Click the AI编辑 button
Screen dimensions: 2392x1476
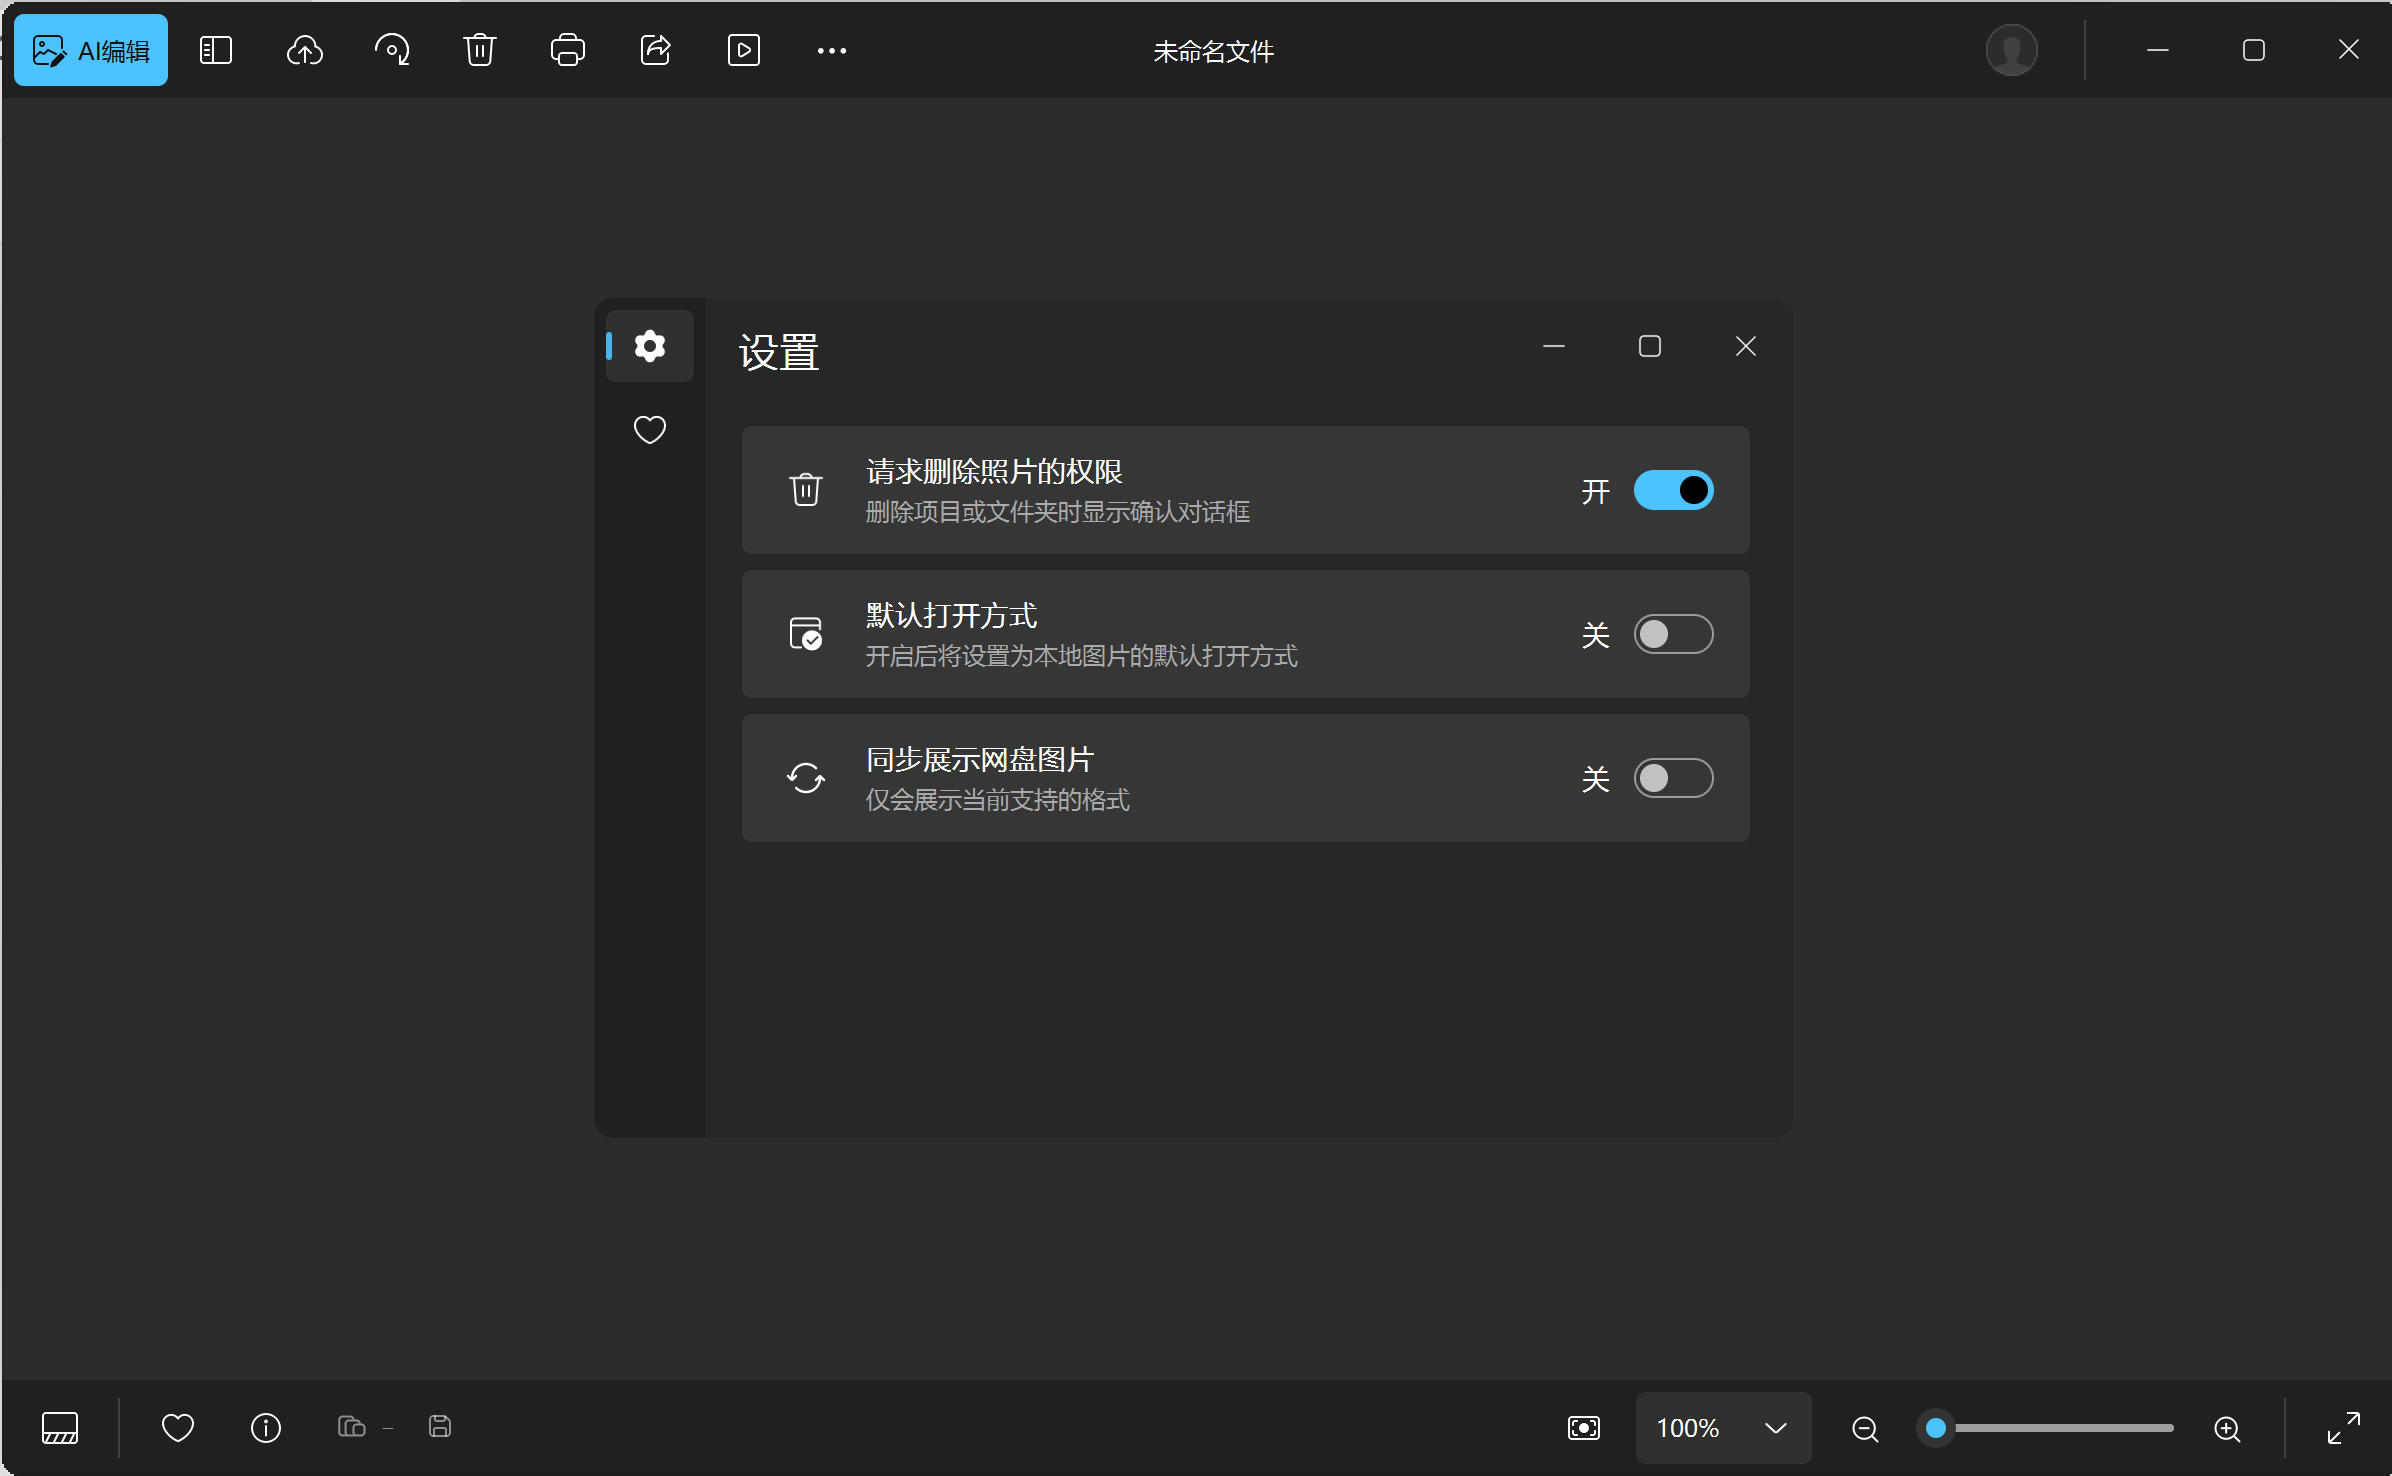91,51
